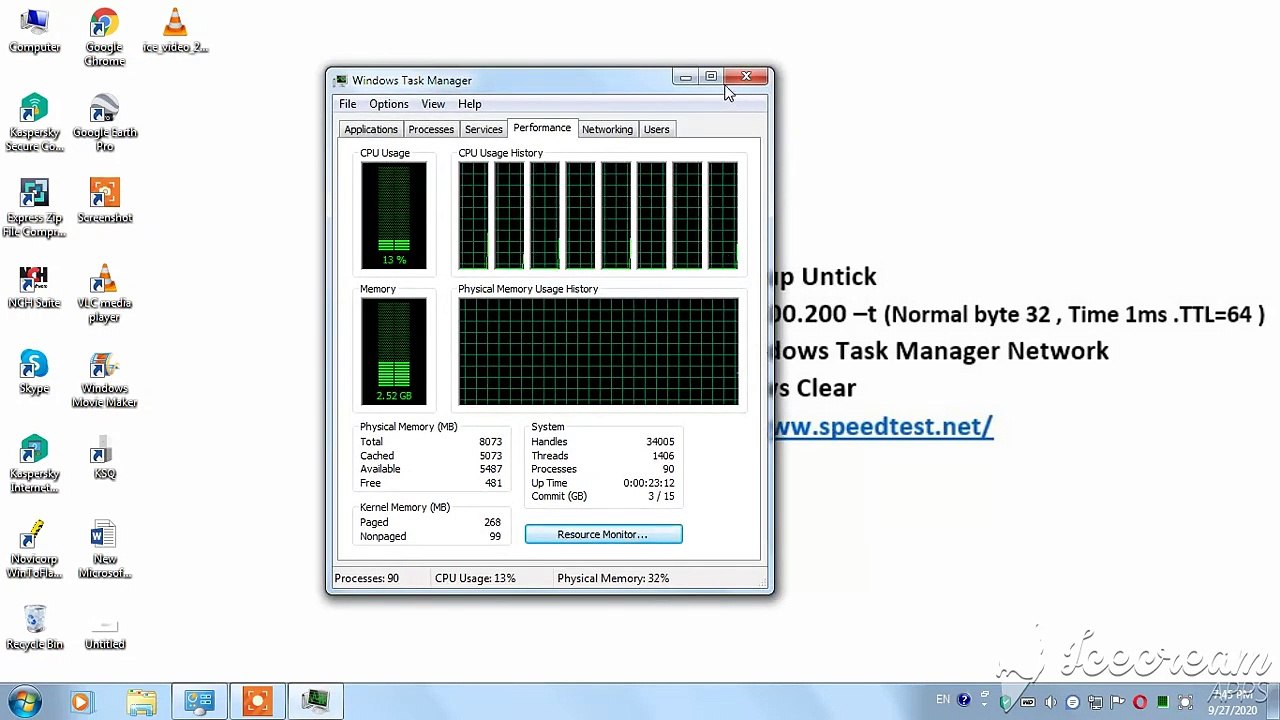Open the Novicorp WinToFlash shortcut
The width and height of the screenshot is (1280, 720).
coord(34,550)
